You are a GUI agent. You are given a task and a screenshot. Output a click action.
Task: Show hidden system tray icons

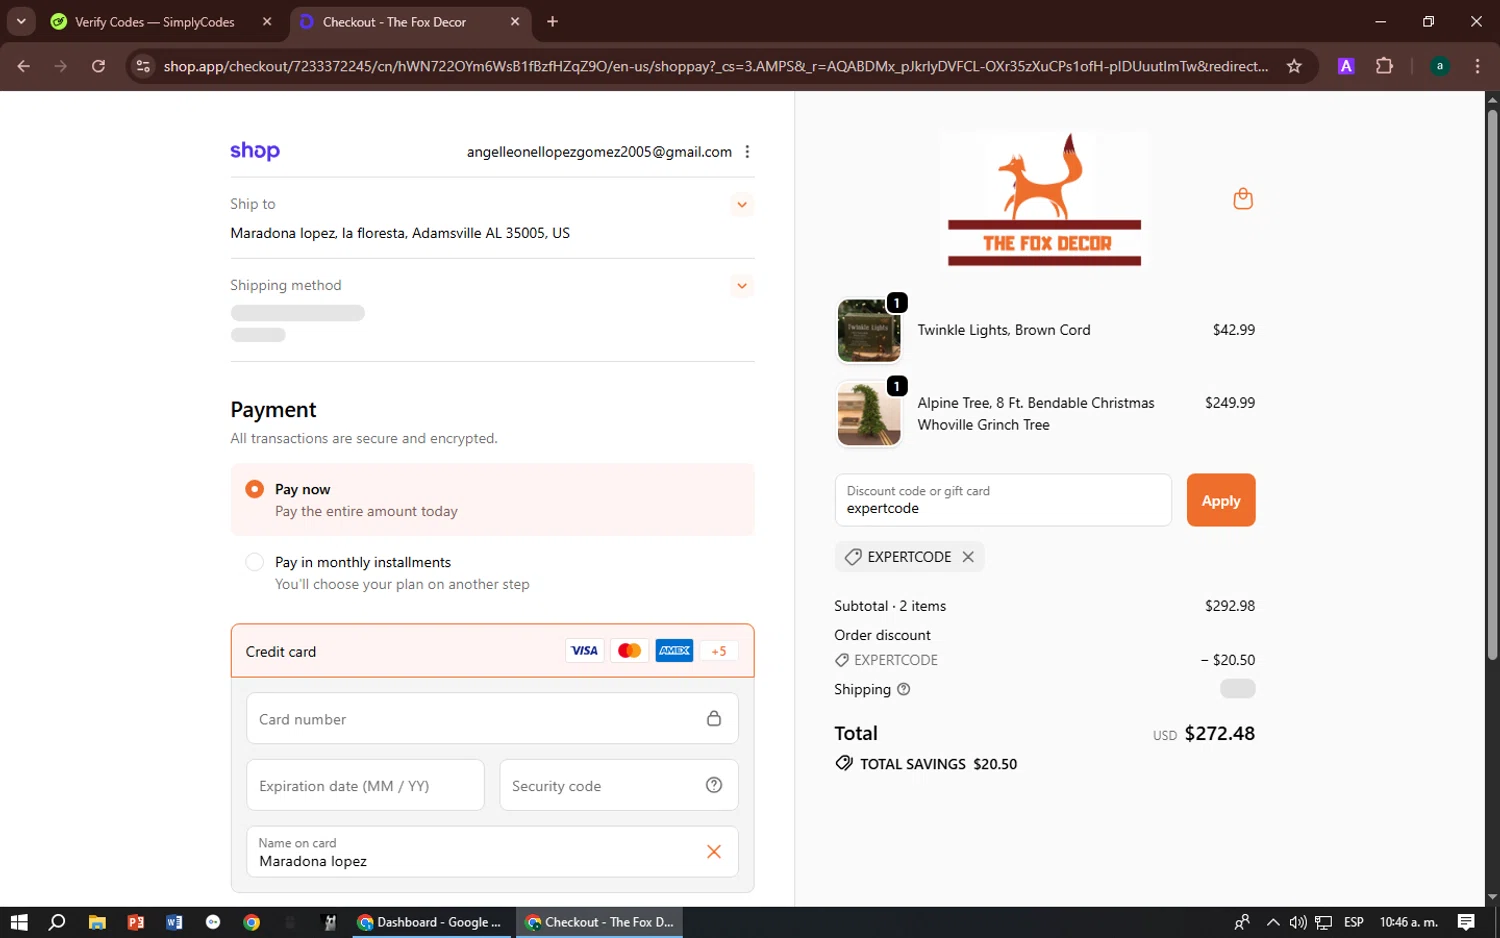click(1272, 922)
